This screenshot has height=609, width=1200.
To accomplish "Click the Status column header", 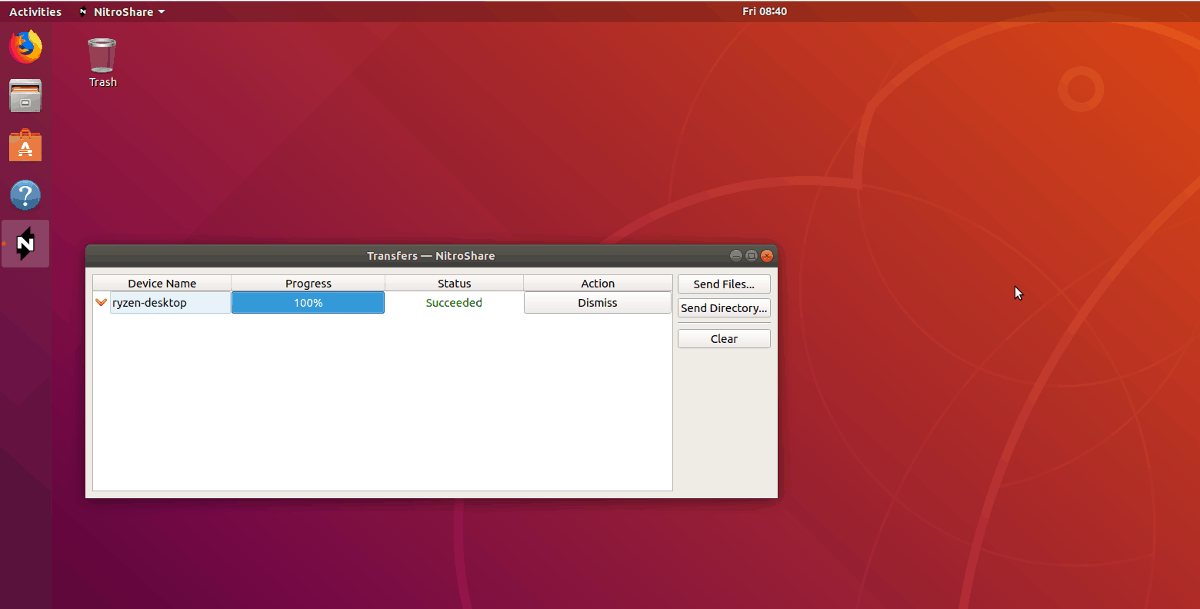I will pyautogui.click(x=454, y=283).
